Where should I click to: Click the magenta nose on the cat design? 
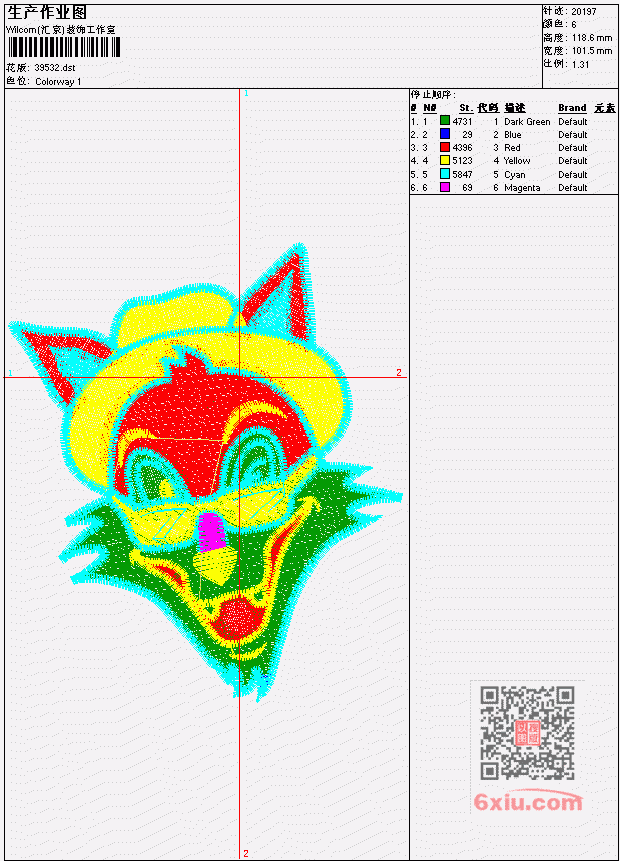pyautogui.click(x=211, y=532)
